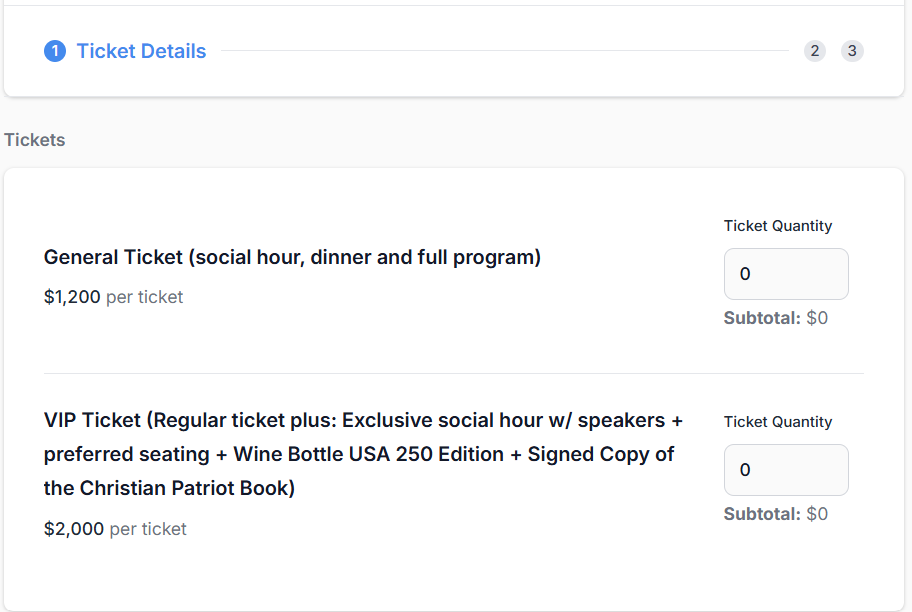This screenshot has width=912, height=612.
Task: Click 'the Christian Patriot Book' text
Action: [170, 488]
